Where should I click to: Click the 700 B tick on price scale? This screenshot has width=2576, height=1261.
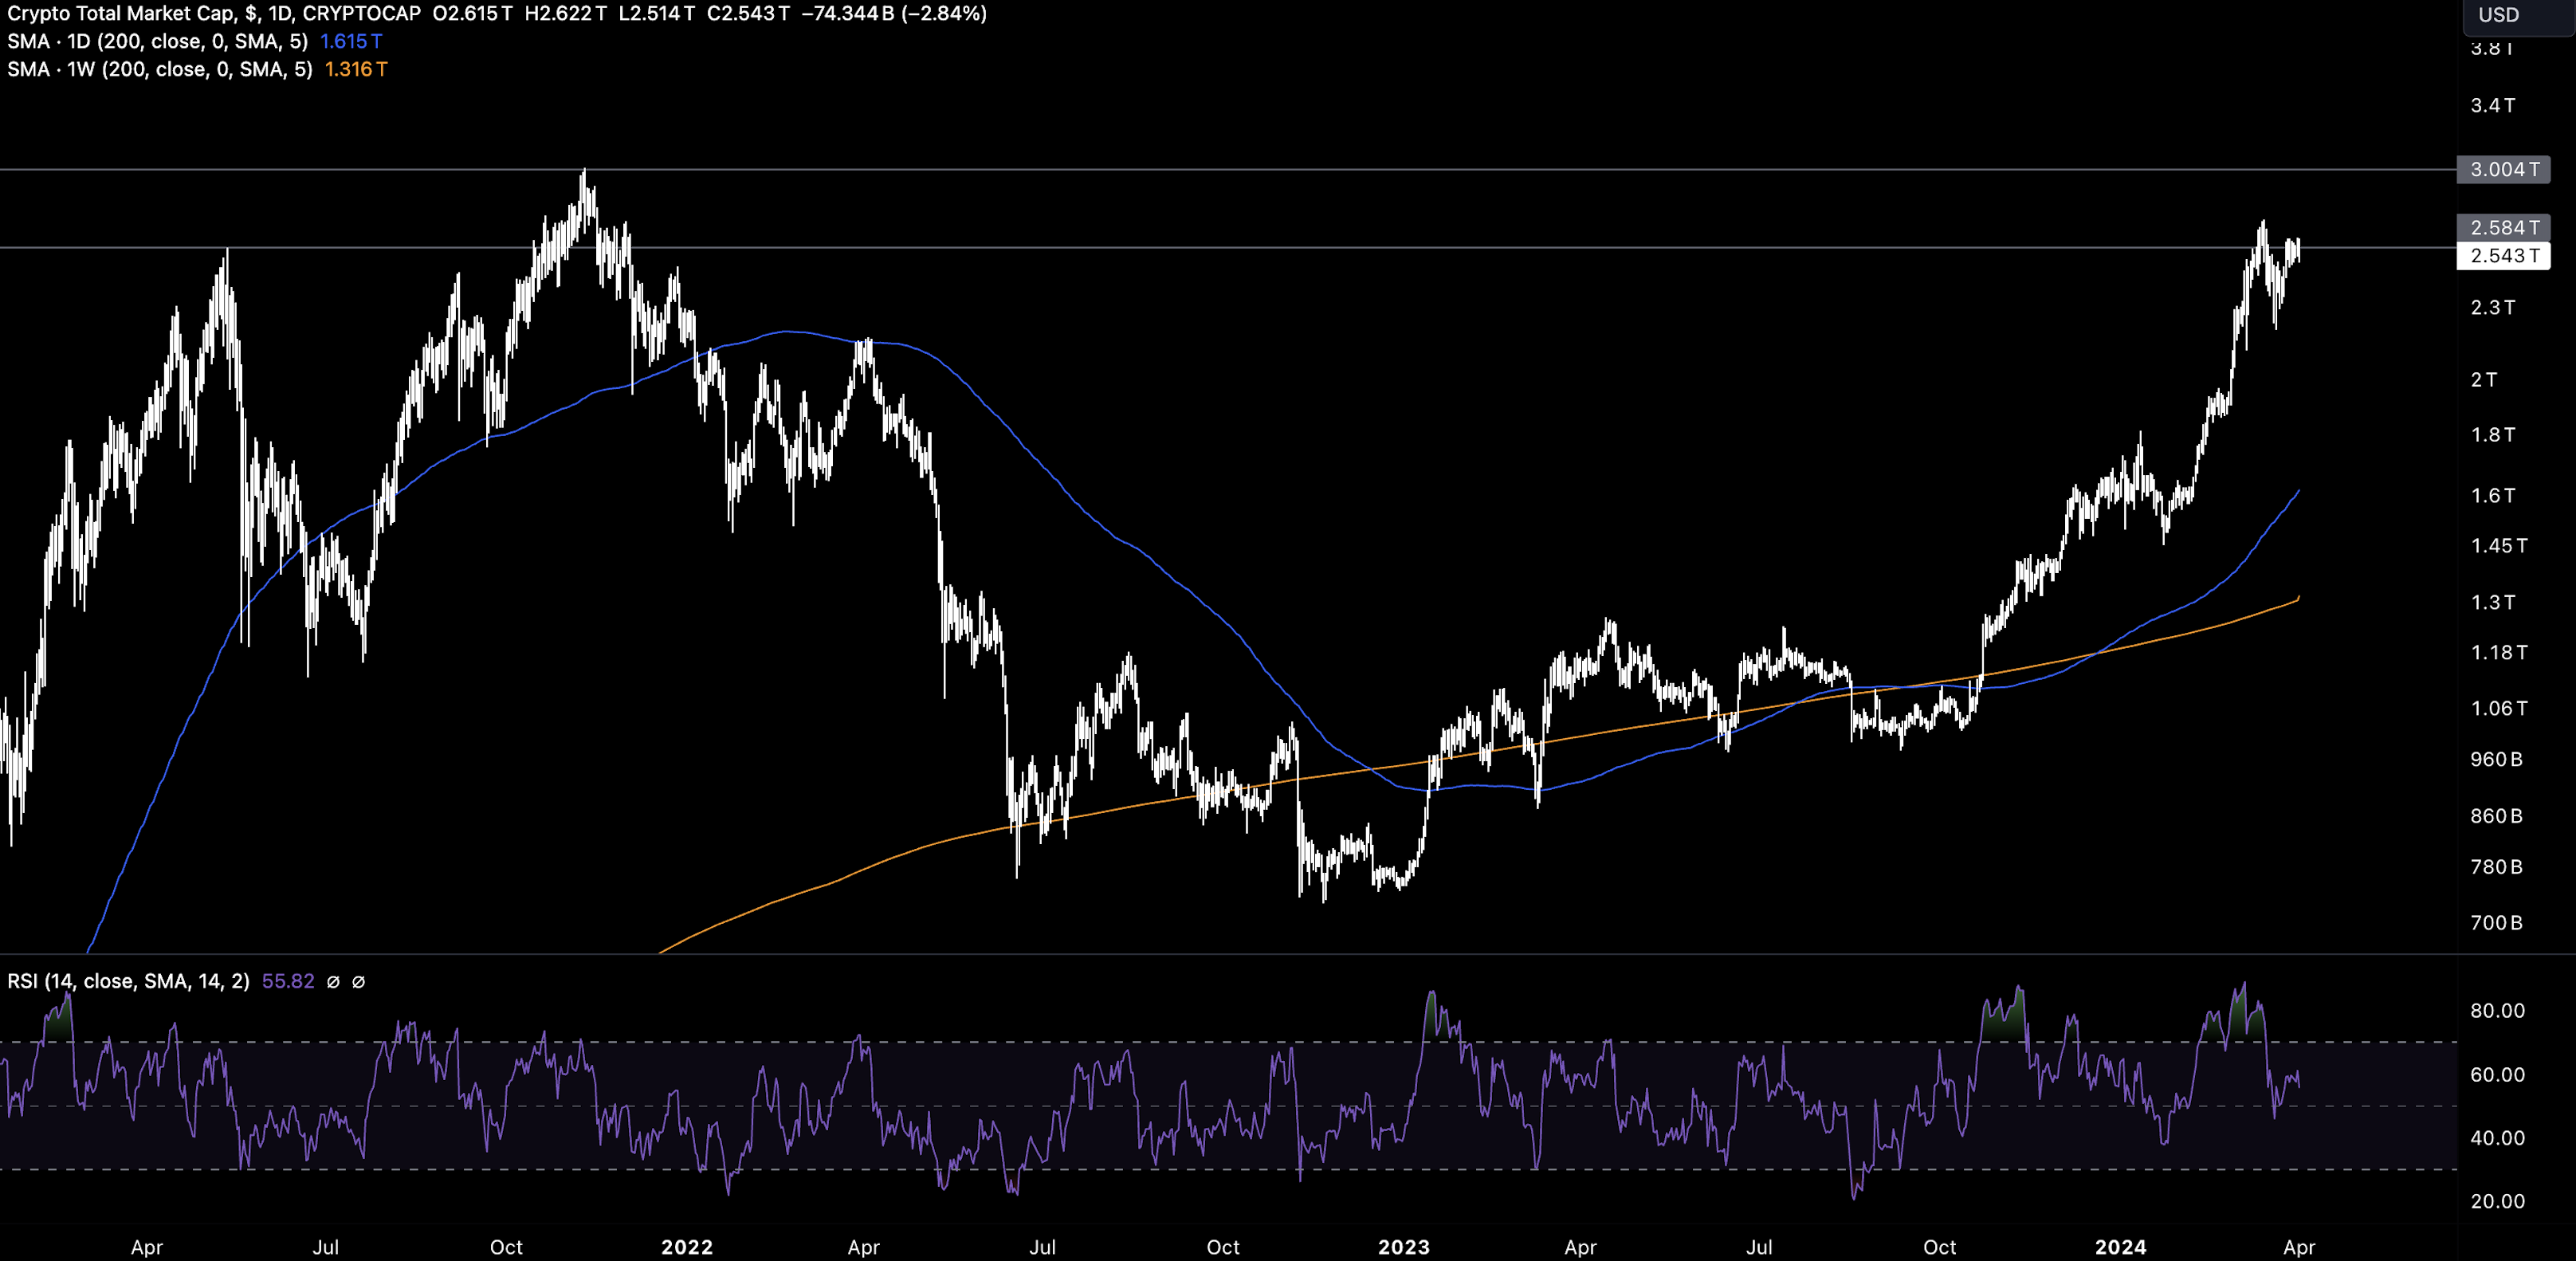click(2496, 922)
